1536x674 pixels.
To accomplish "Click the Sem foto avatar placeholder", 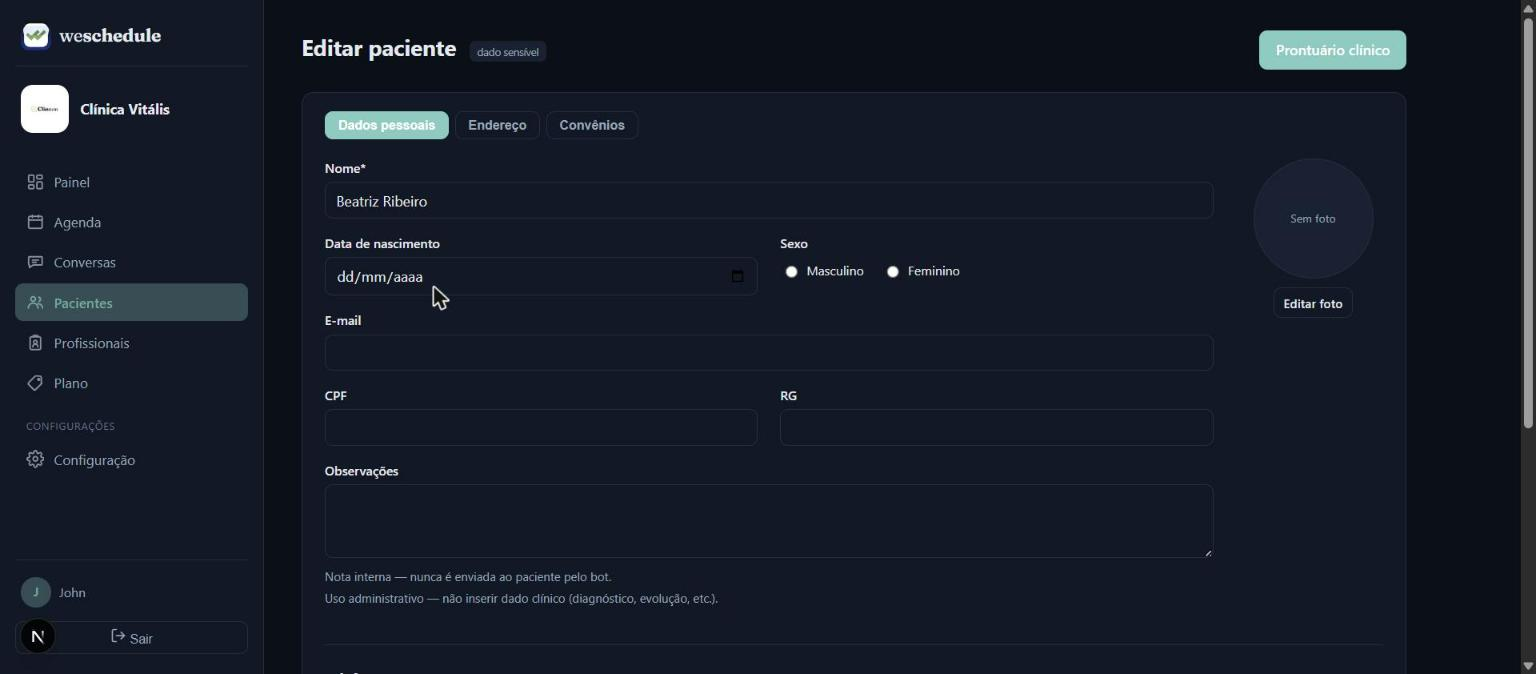I will pyautogui.click(x=1313, y=218).
